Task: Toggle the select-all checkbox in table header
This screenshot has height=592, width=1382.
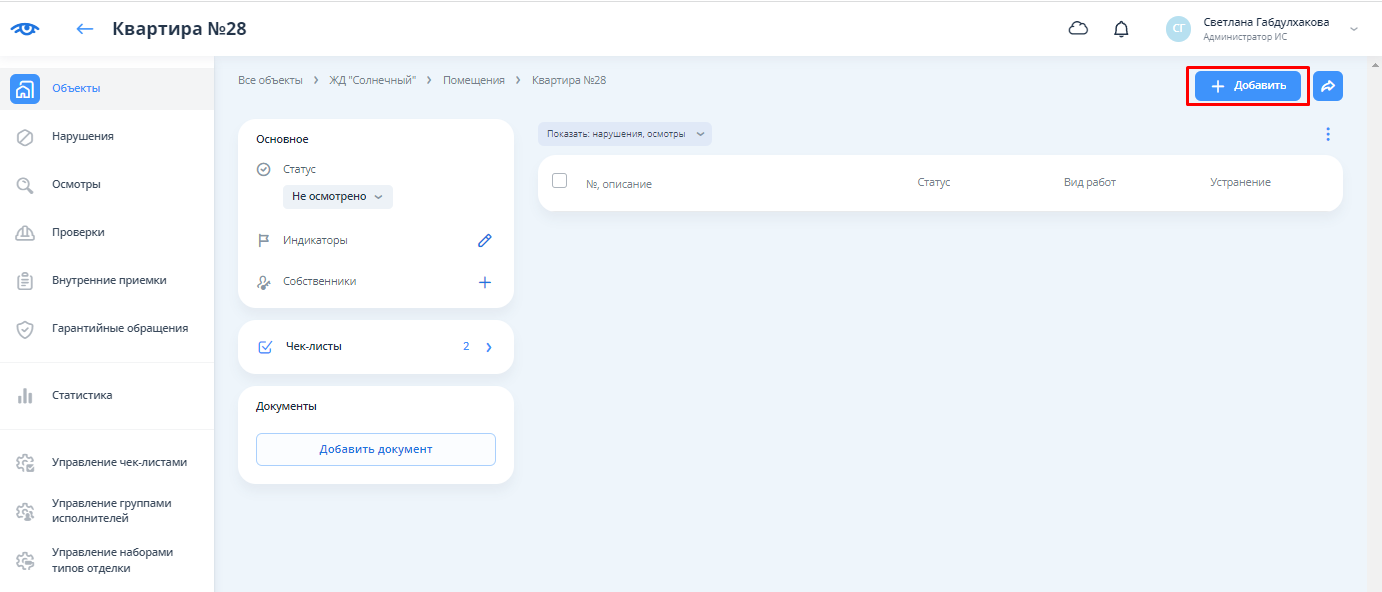Action: click(x=560, y=181)
